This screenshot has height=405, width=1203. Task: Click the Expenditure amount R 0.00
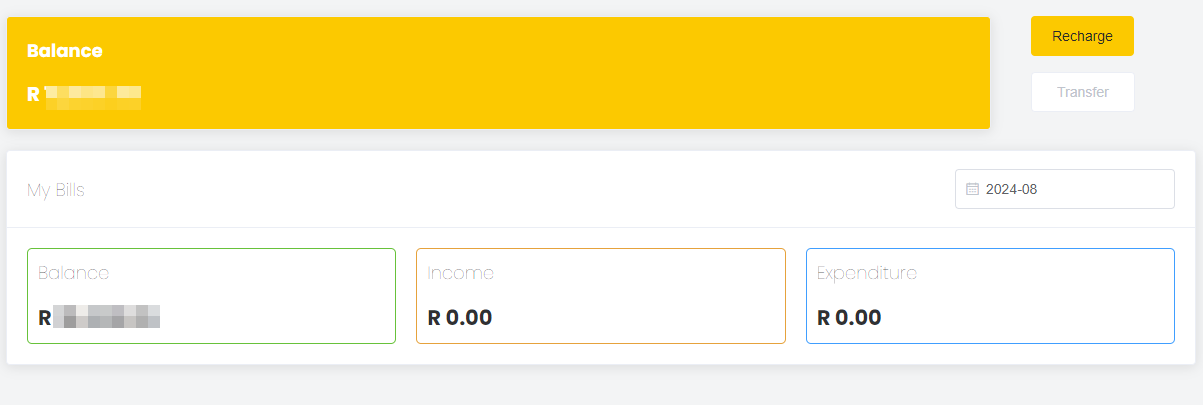849,318
